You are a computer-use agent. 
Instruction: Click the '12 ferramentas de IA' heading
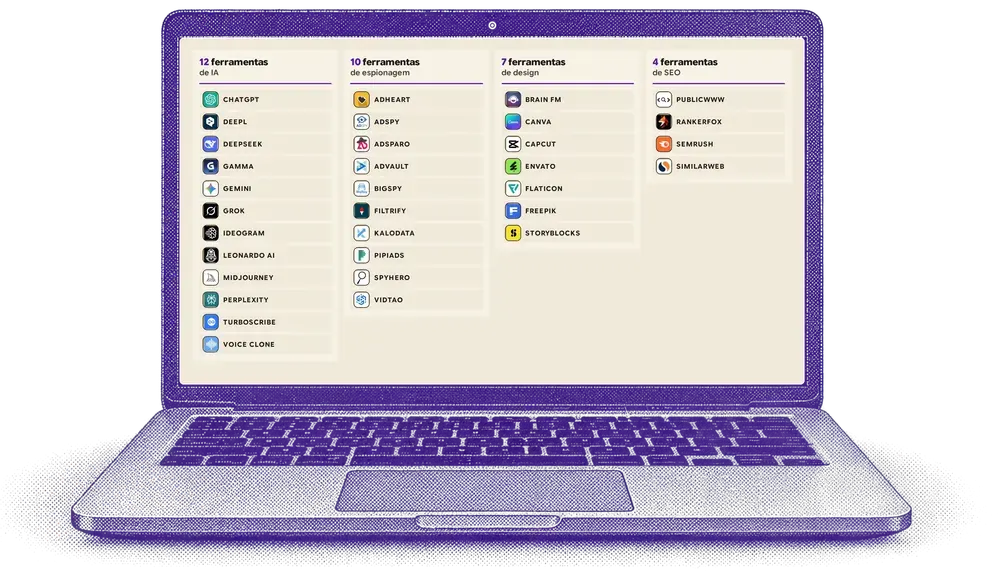click(x=233, y=67)
